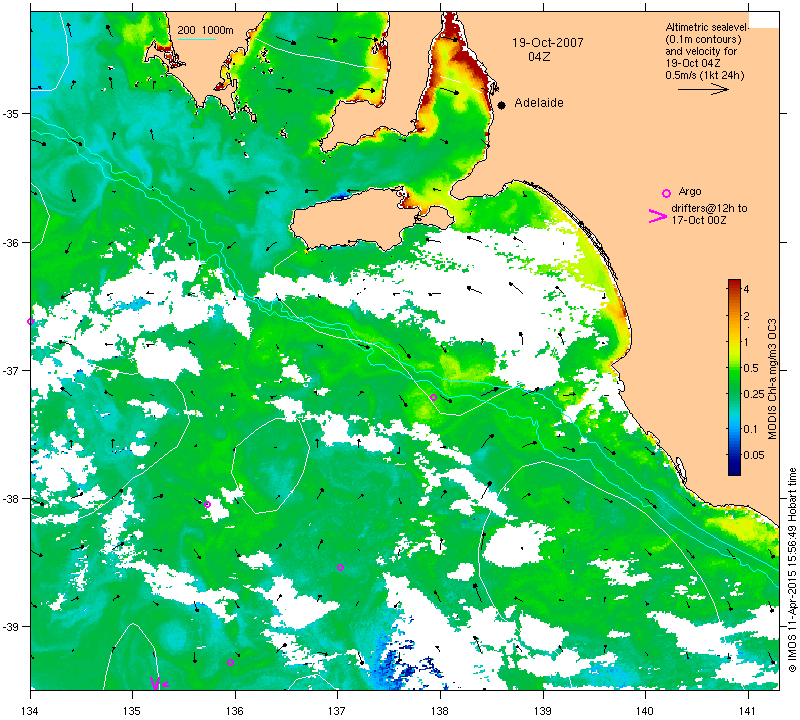Click the '19-Oct-2007' date text
The image size is (800, 720).
[x=547, y=43]
